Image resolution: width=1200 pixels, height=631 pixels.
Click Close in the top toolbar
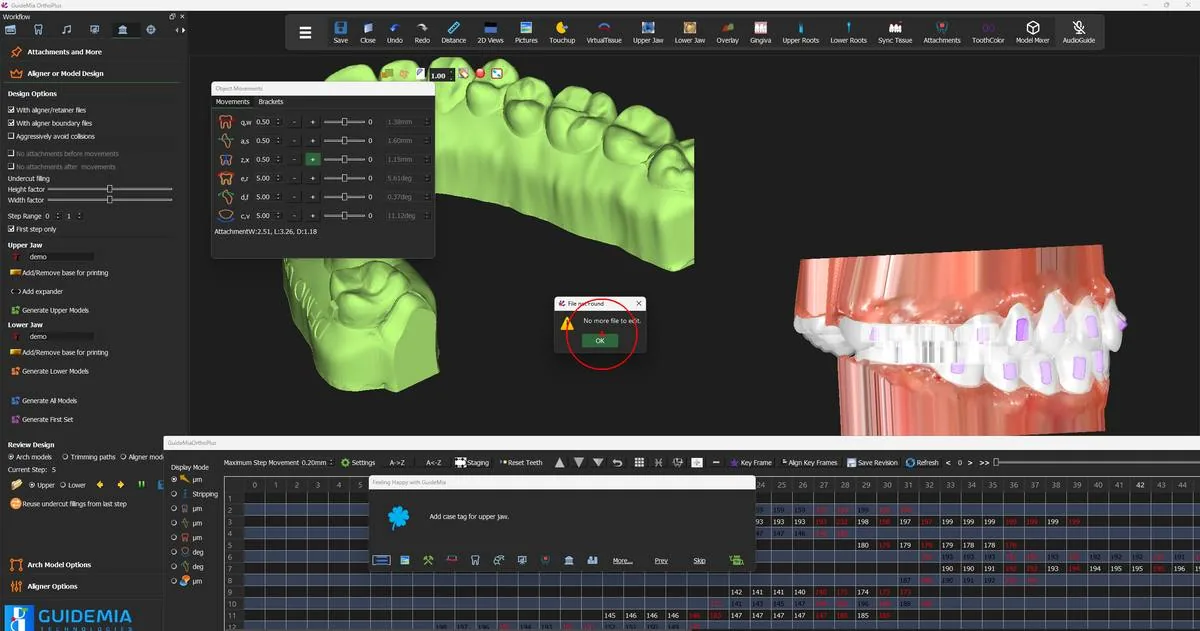pyautogui.click(x=368, y=32)
